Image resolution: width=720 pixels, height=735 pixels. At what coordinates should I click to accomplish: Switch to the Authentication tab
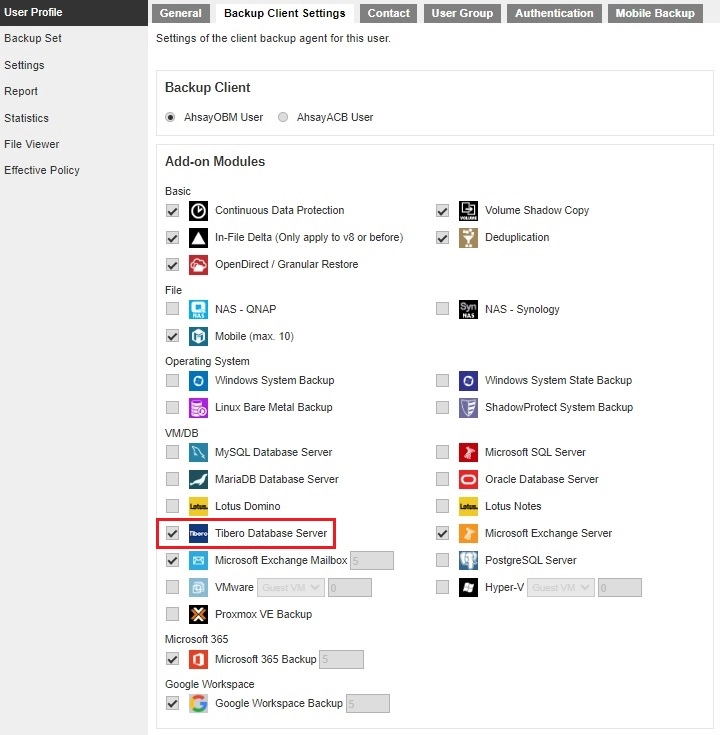coord(554,13)
